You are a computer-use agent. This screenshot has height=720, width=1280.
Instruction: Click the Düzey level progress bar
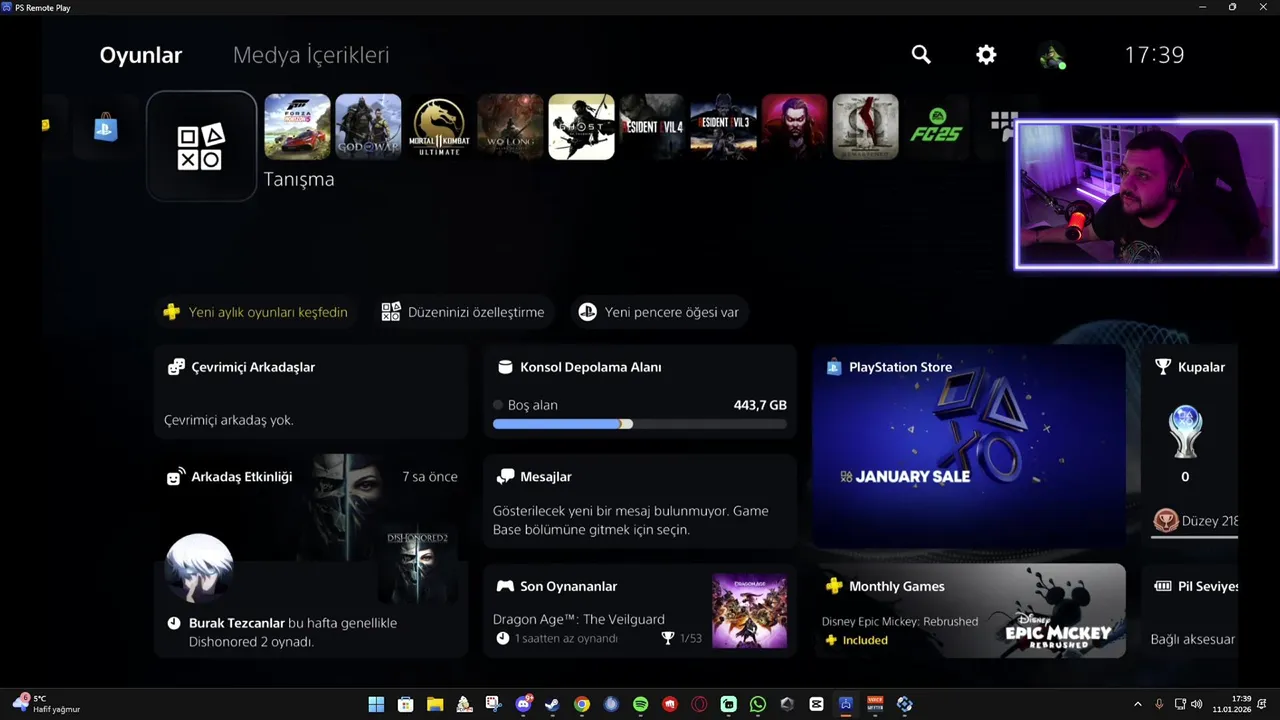click(1195, 536)
